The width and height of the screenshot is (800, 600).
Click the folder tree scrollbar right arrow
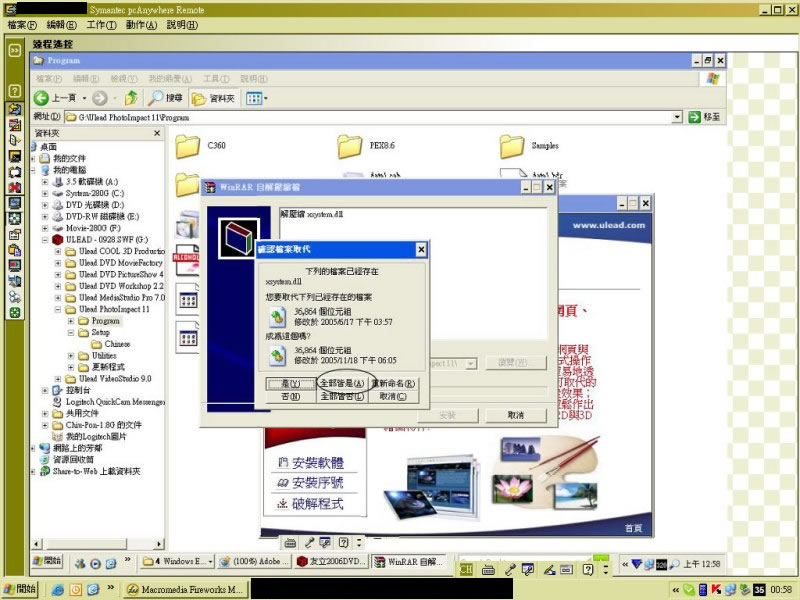click(159, 544)
